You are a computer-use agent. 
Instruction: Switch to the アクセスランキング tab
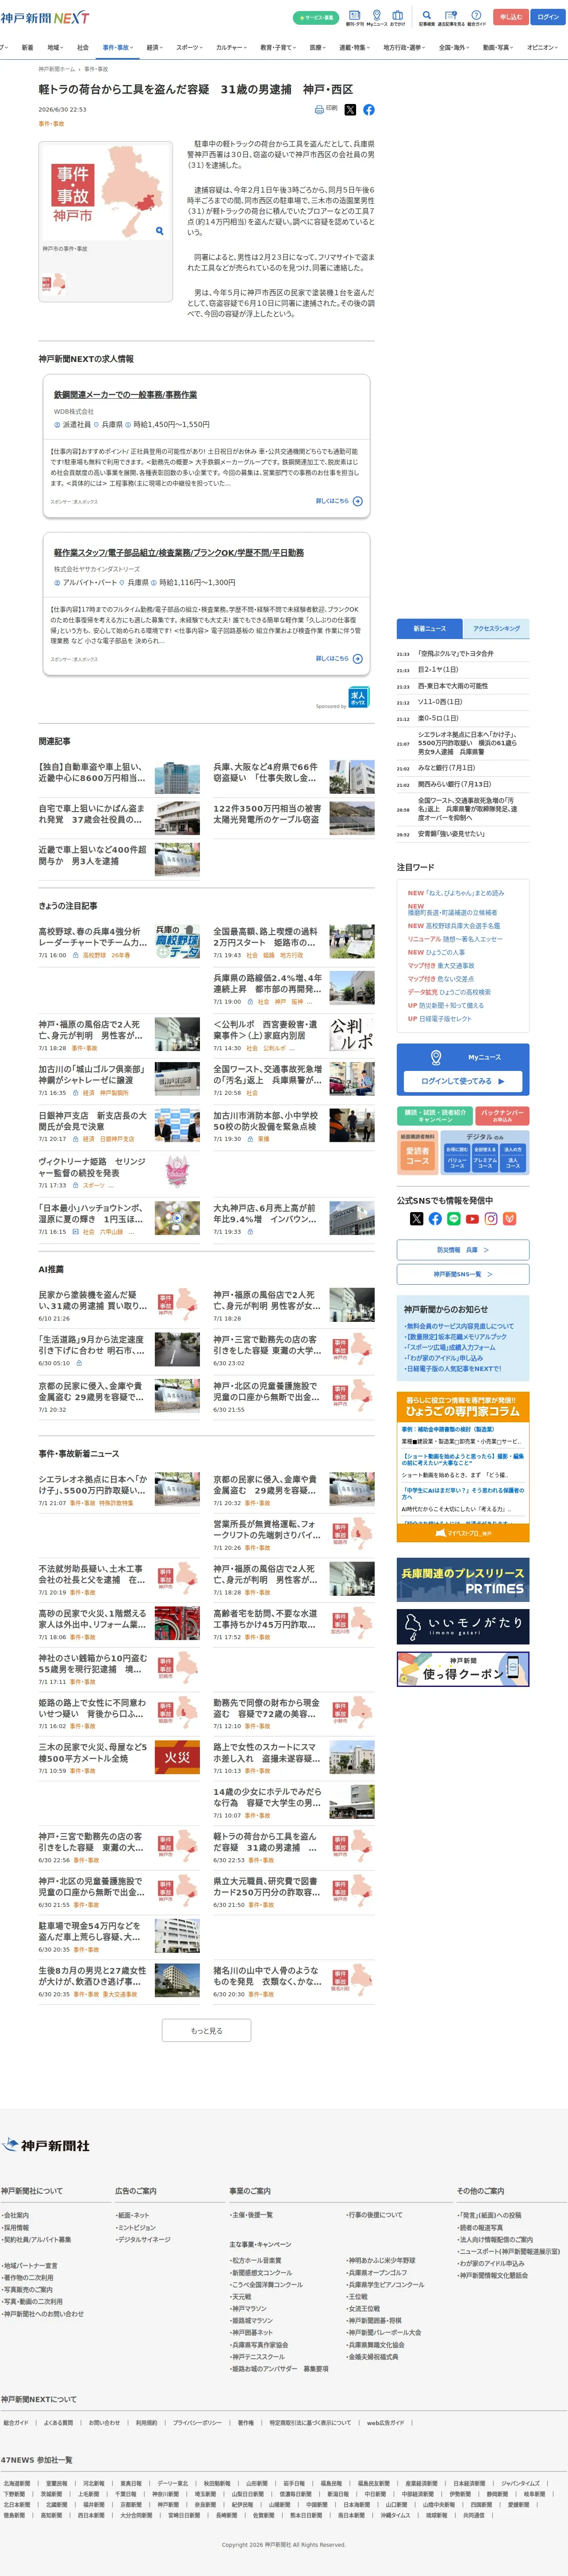tap(496, 629)
